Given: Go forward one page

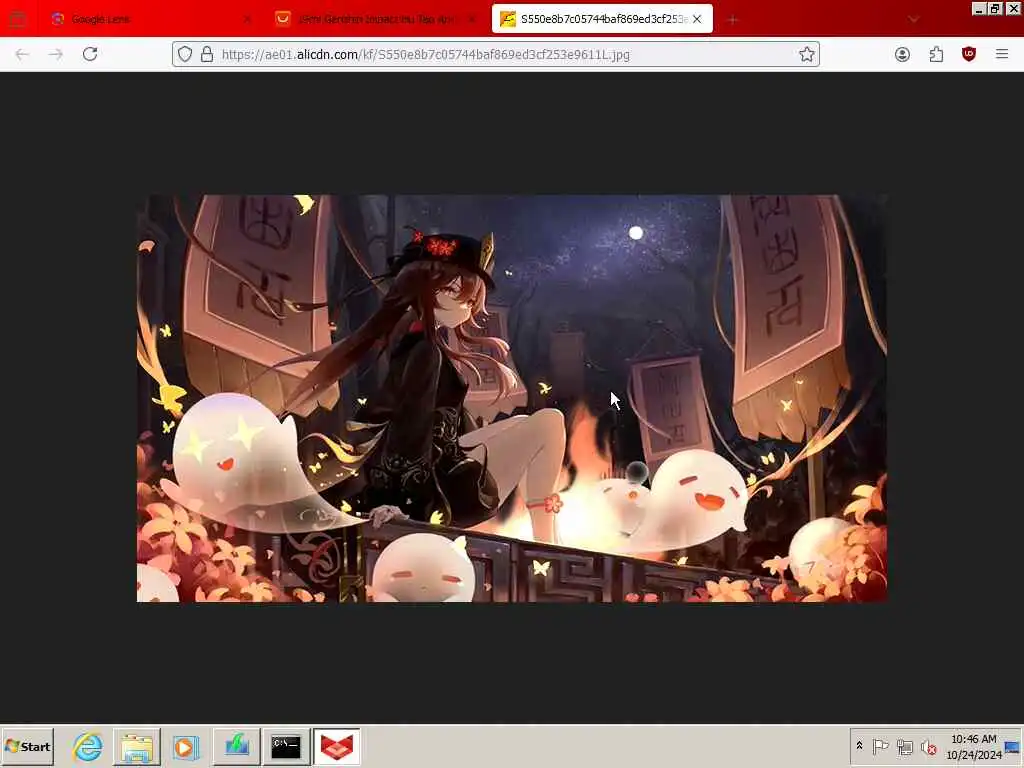Looking at the screenshot, I should [x=56, y=54].
